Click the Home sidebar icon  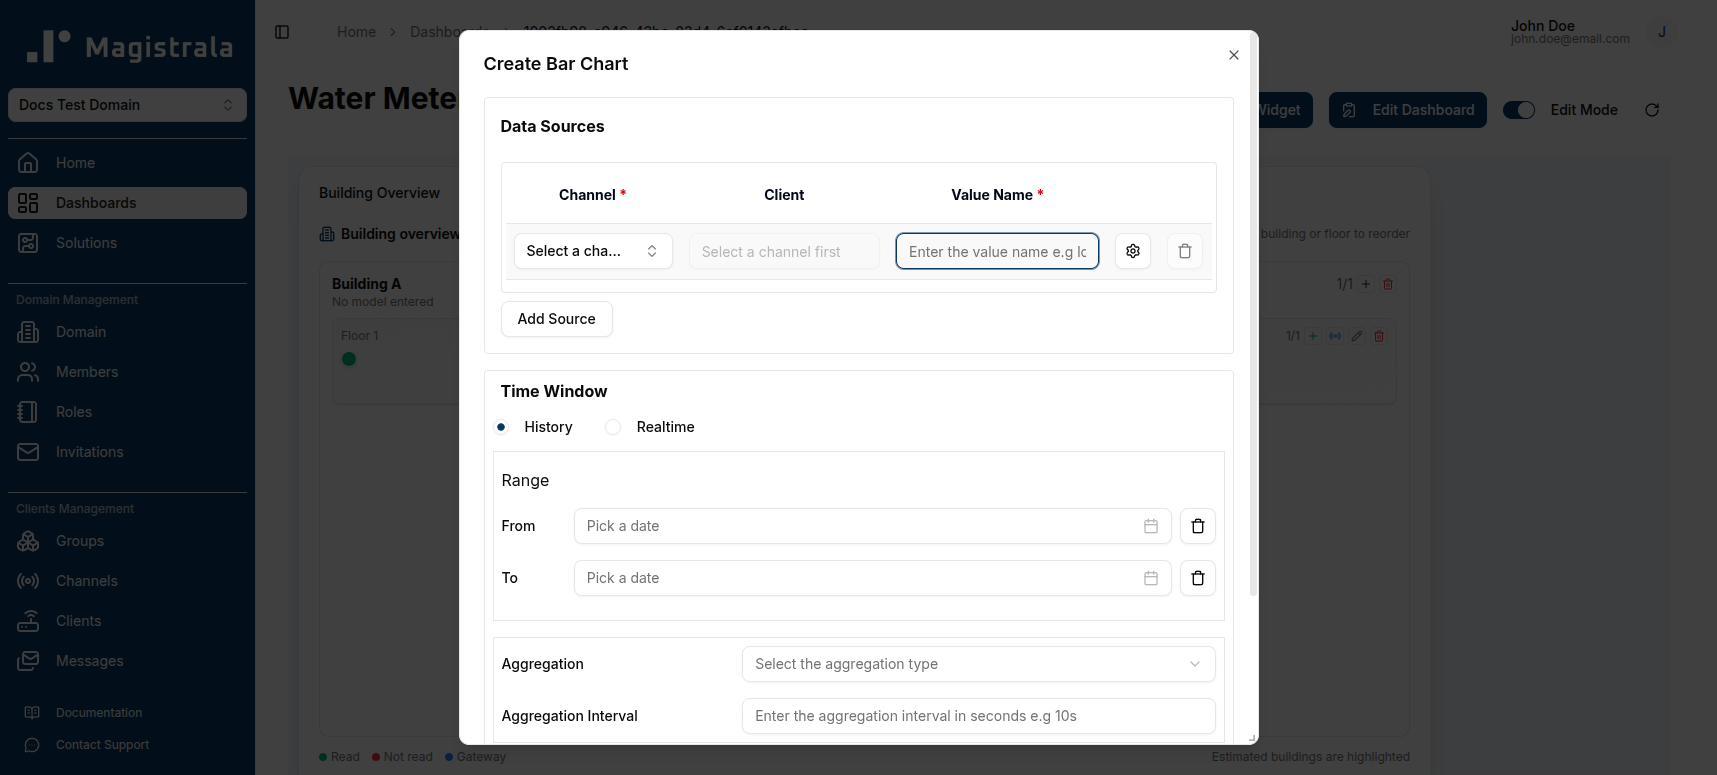coord(28,162)
